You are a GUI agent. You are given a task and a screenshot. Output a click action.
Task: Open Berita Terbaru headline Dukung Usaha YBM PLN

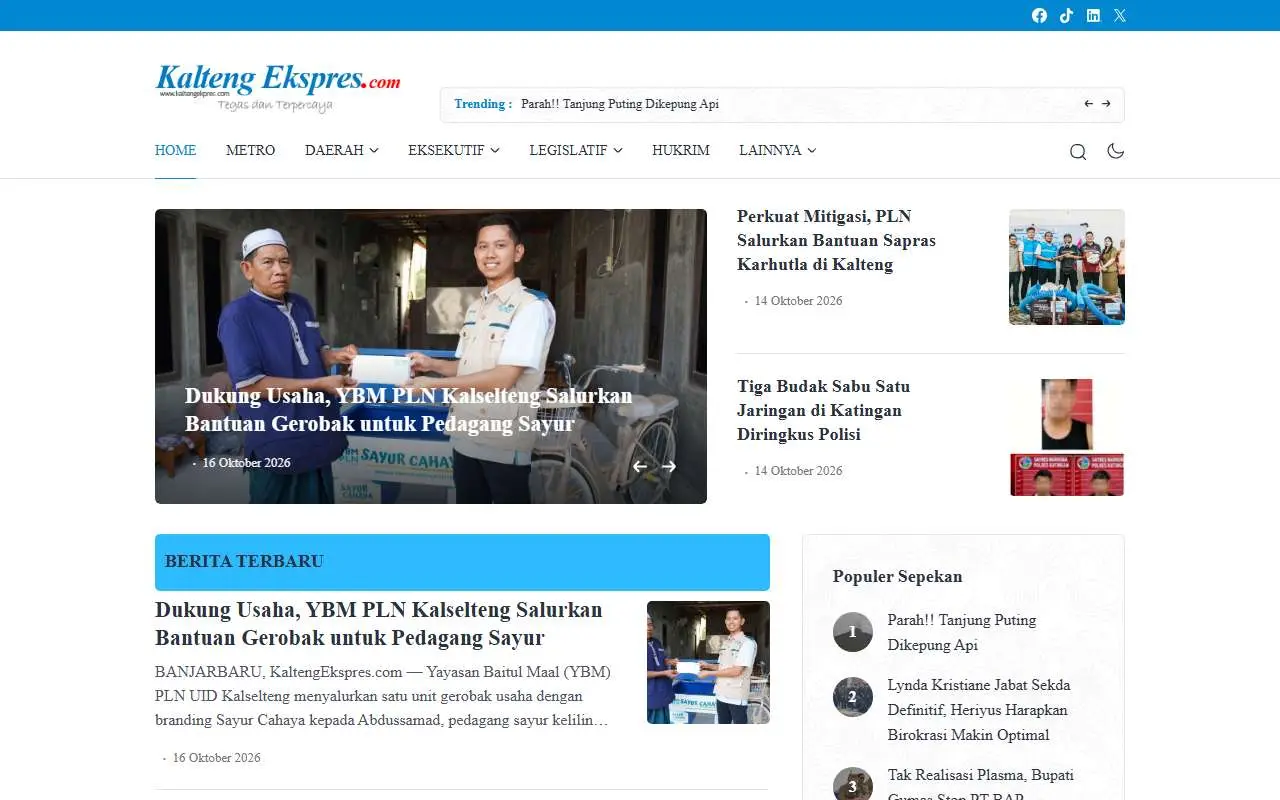(x=379, y=624)
